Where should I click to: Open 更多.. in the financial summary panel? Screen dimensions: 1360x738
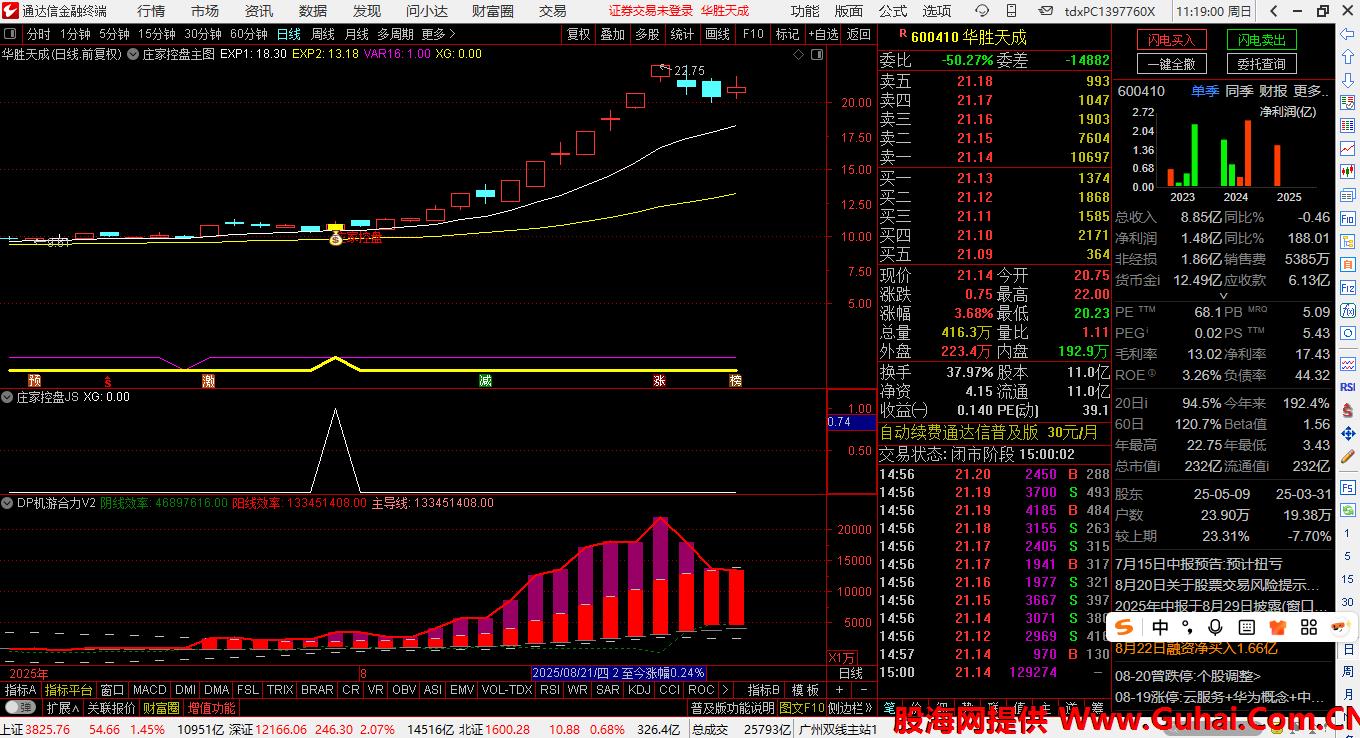pyautogui.click(x=1308, y=91)
